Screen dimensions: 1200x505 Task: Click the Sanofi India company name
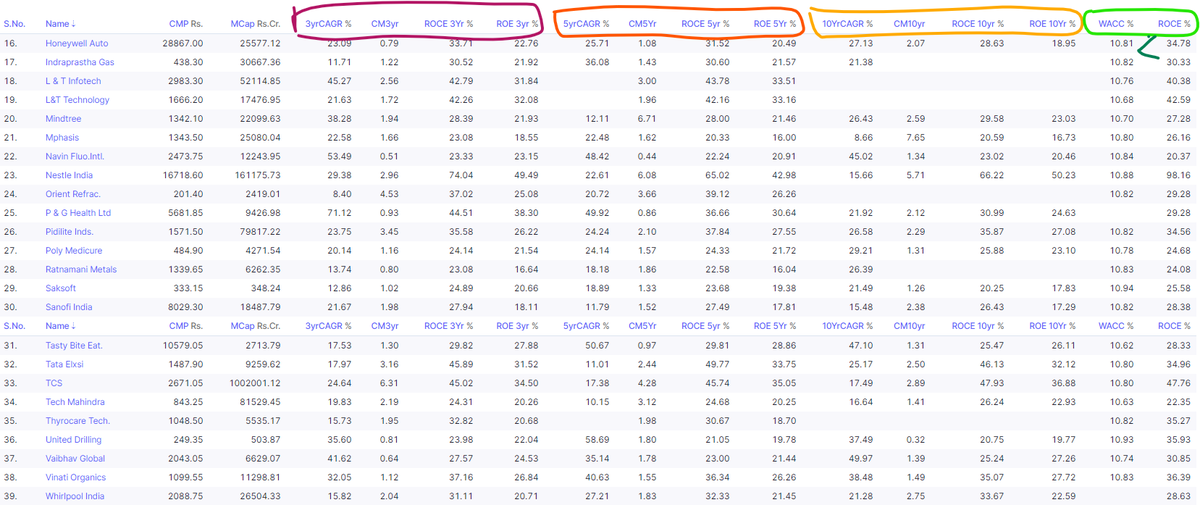(x=70, y=308)
